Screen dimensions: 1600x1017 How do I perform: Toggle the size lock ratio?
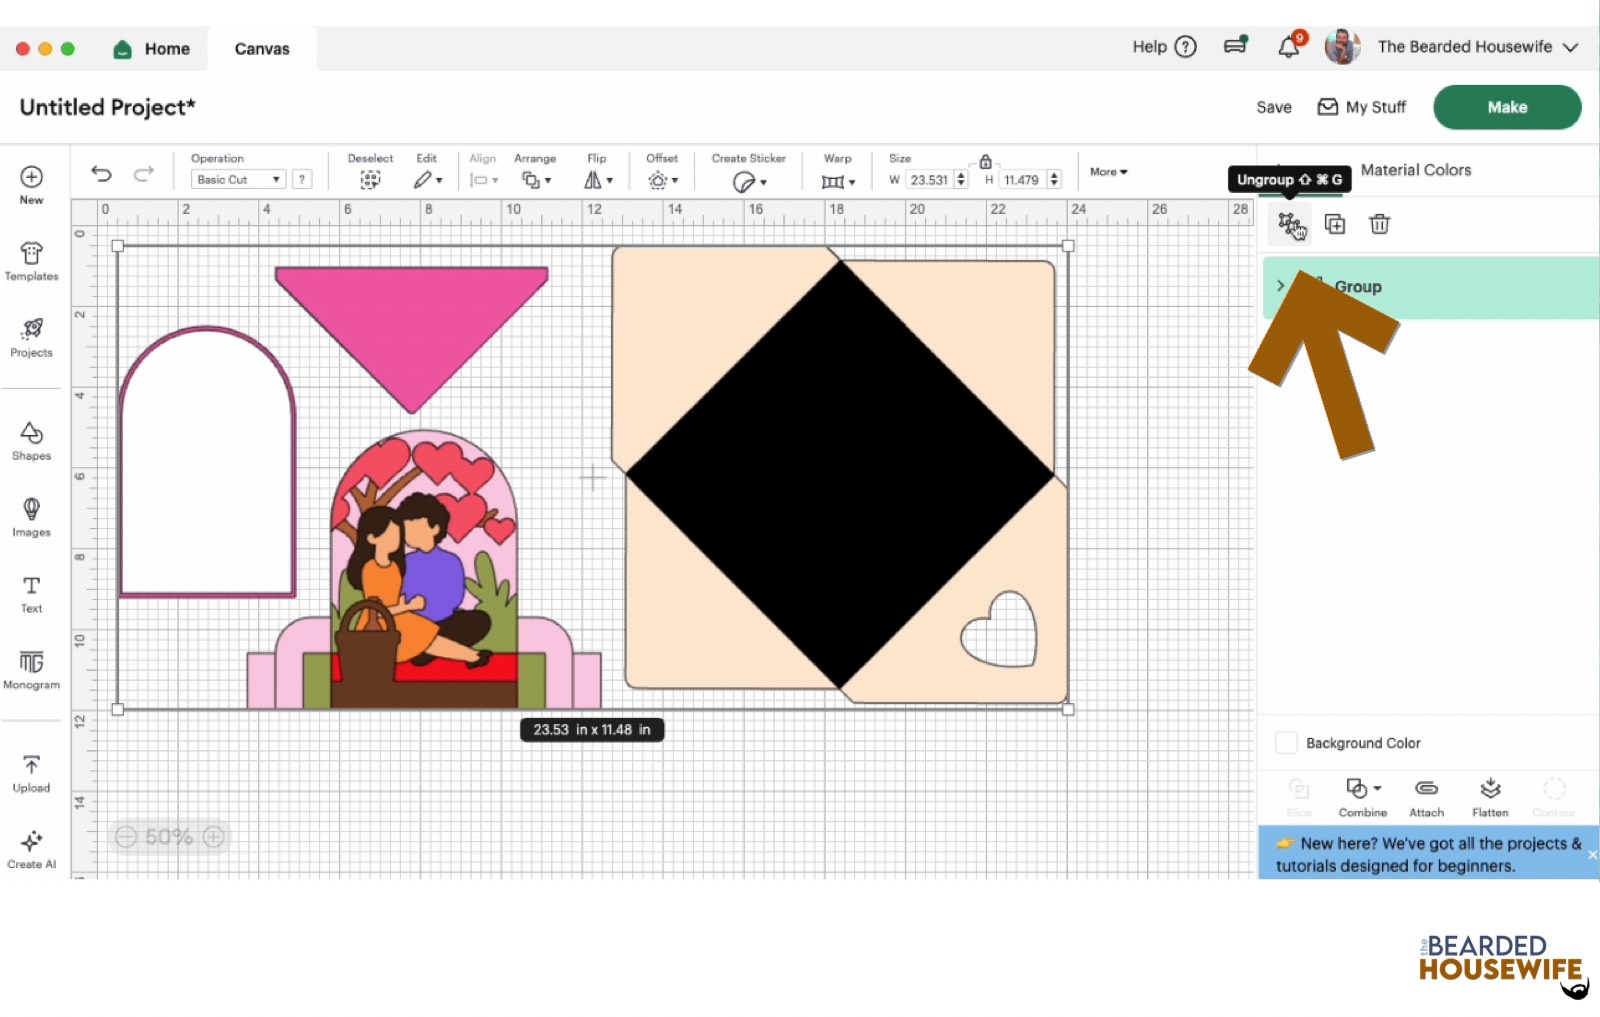985,160
